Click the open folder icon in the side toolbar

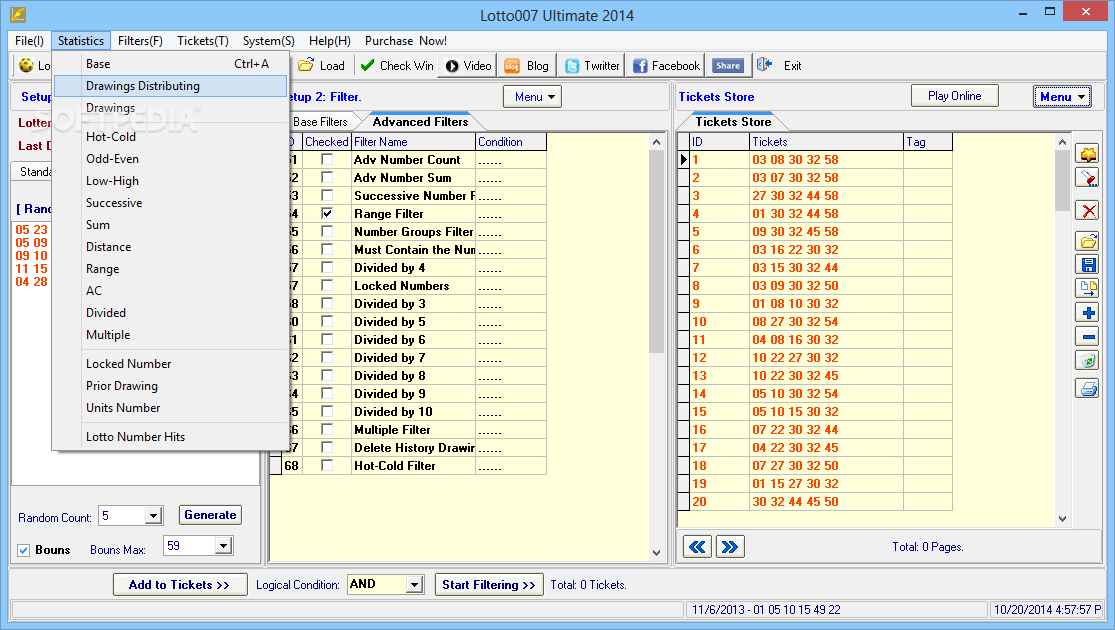[x=1088, y=241]
